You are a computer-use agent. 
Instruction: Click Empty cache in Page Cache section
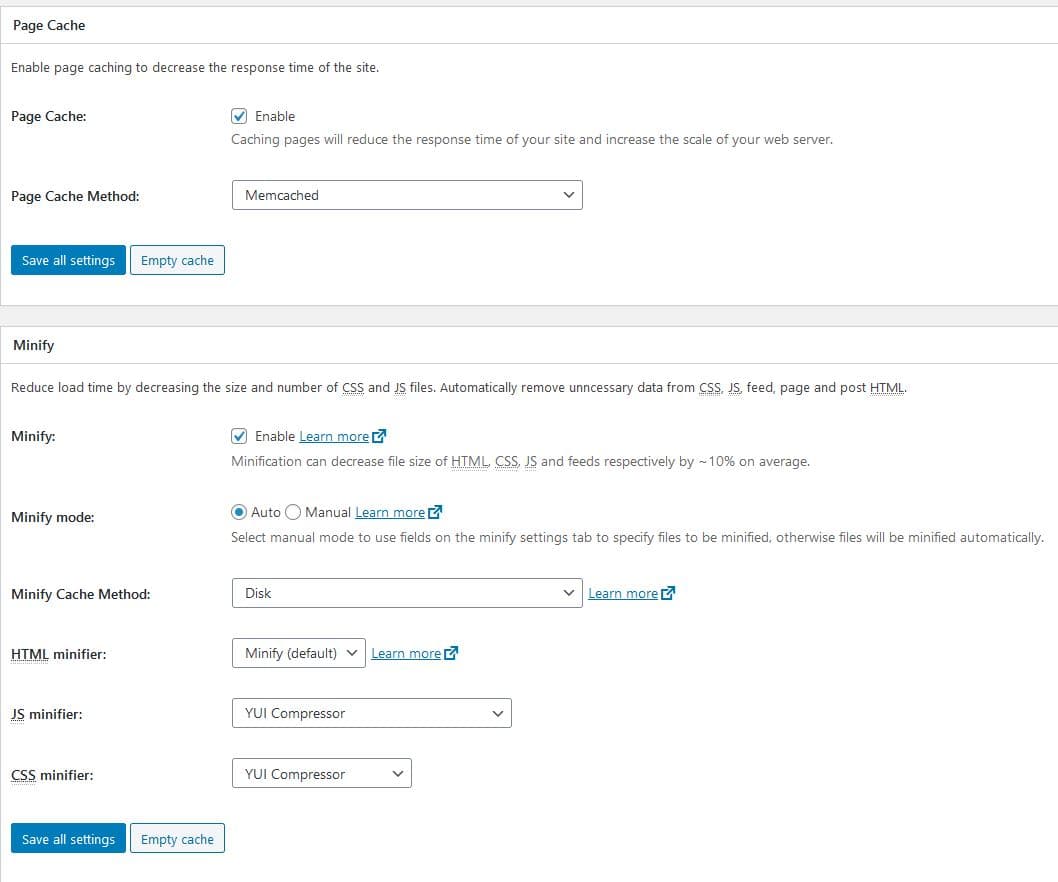(x=177, y=260)
